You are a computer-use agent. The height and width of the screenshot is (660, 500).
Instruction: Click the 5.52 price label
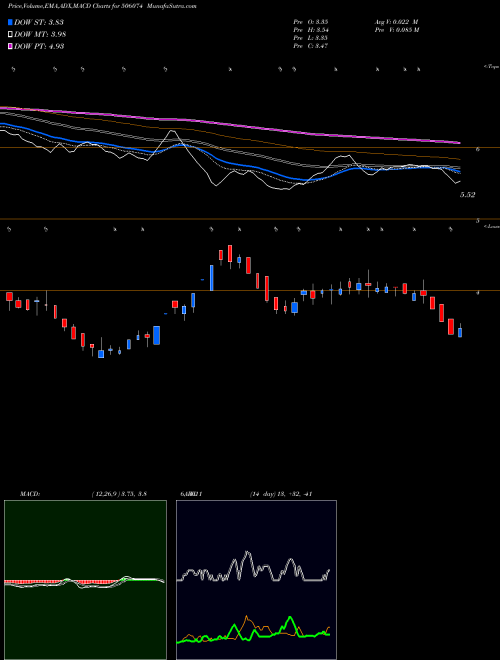click(x=468, y=195)
